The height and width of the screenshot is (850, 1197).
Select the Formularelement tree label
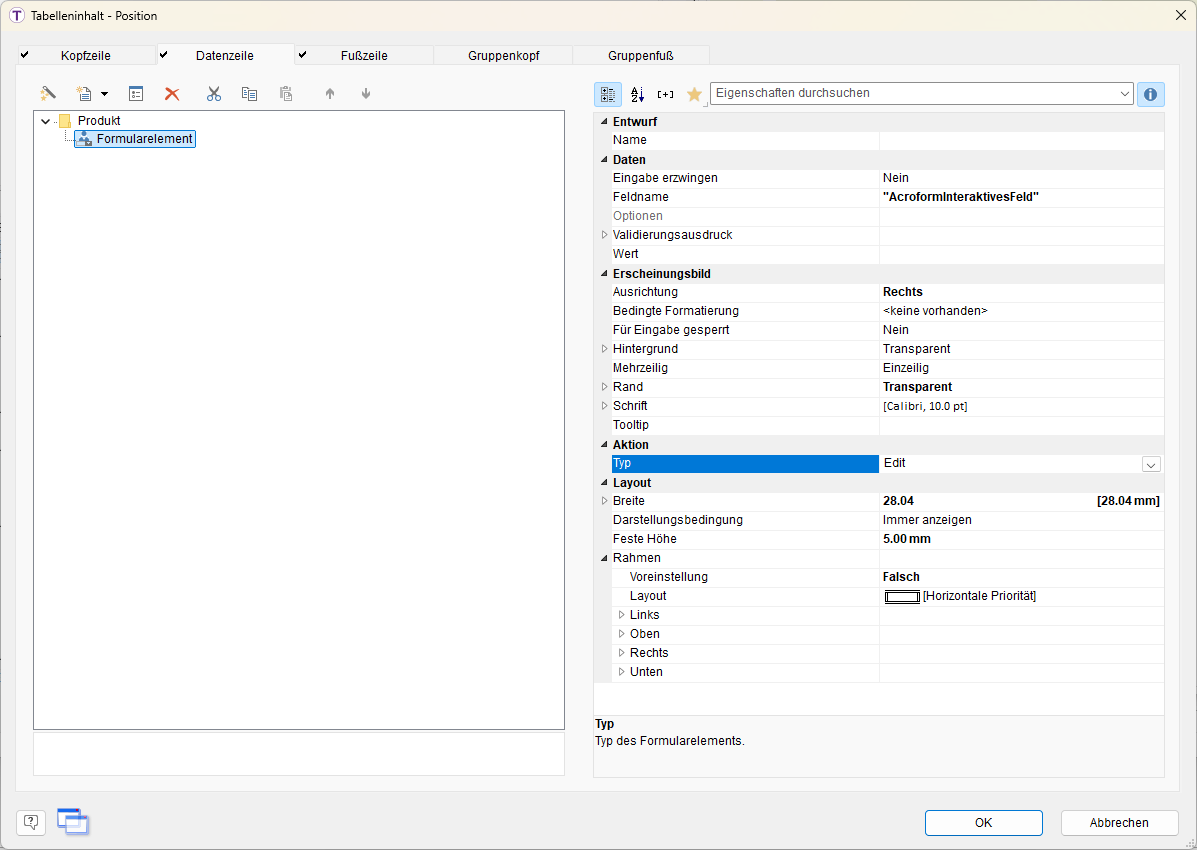click(x=144, y=139)
